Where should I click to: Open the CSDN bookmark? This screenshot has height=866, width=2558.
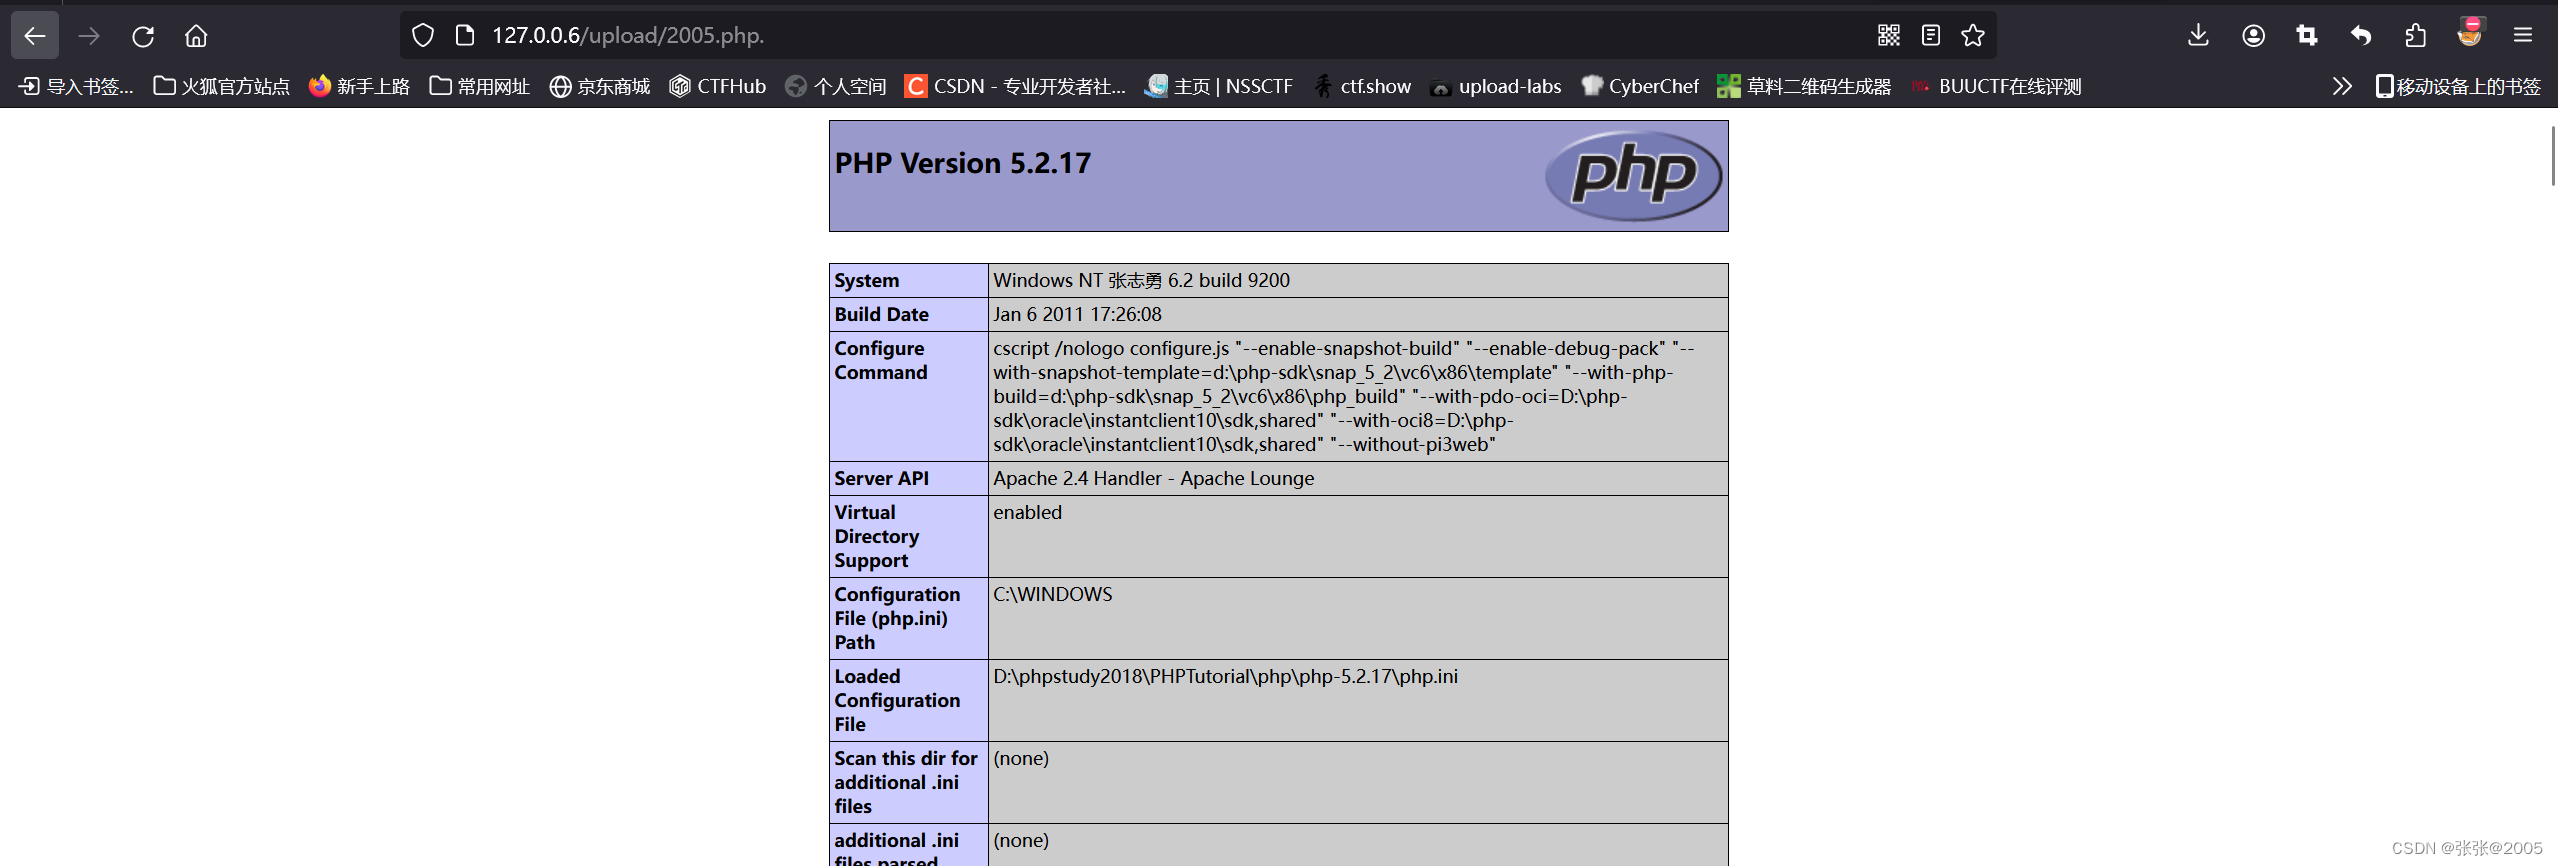(x=1015, y=87)
